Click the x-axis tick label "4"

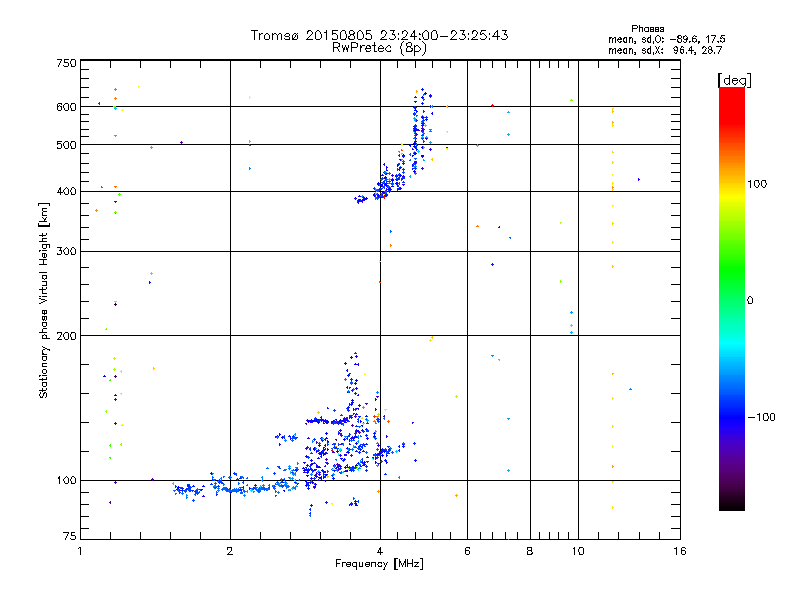(x=380, y=551)
